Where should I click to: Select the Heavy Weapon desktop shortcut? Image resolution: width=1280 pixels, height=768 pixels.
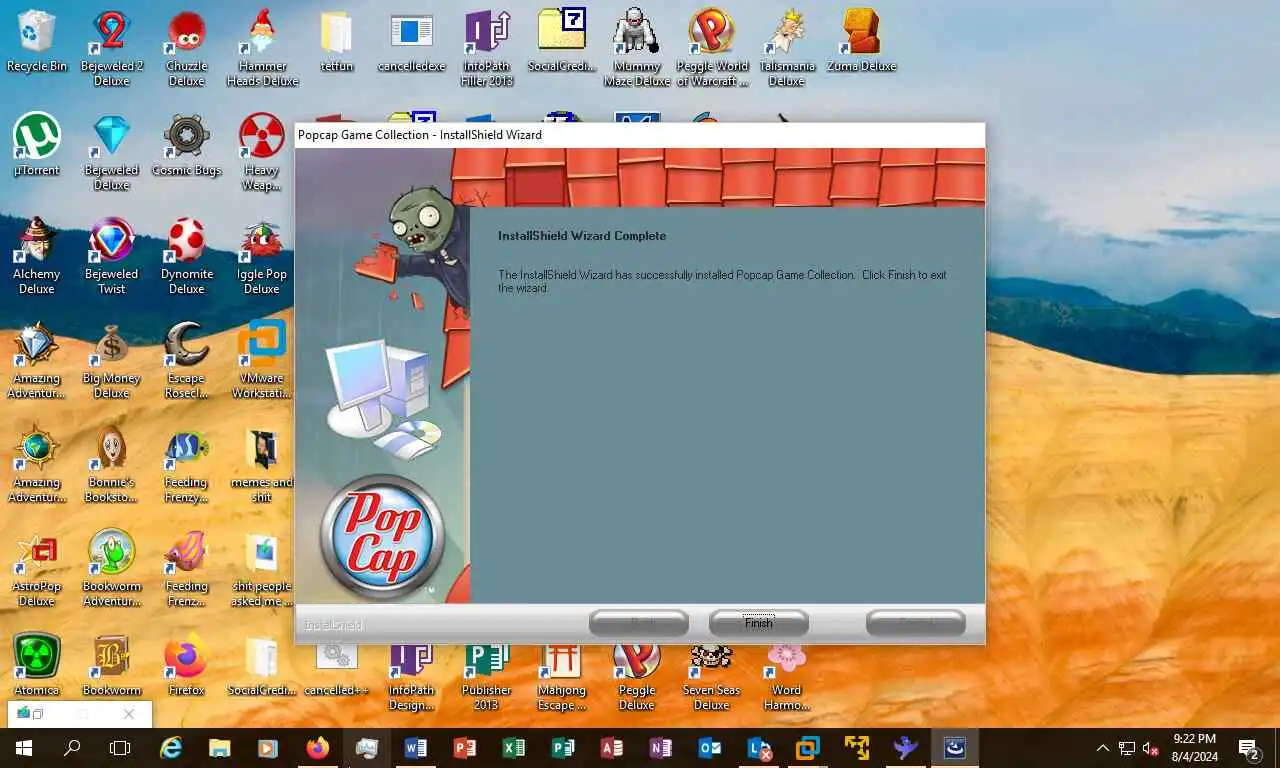coord(262,152)
